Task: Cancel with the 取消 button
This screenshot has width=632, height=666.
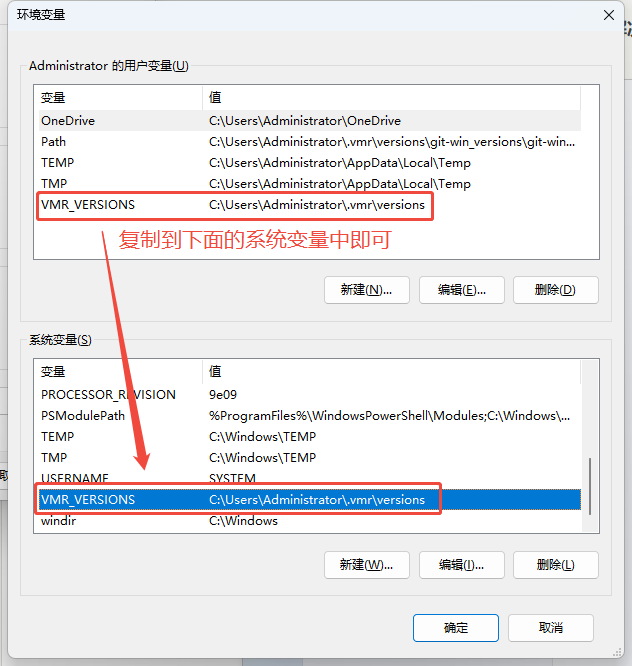Action: (x=550, y=628)
